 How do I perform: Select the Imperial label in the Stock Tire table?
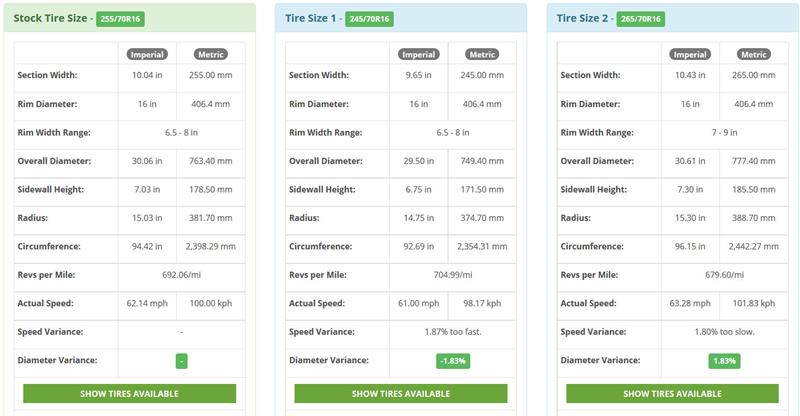(x=147, y=54)
